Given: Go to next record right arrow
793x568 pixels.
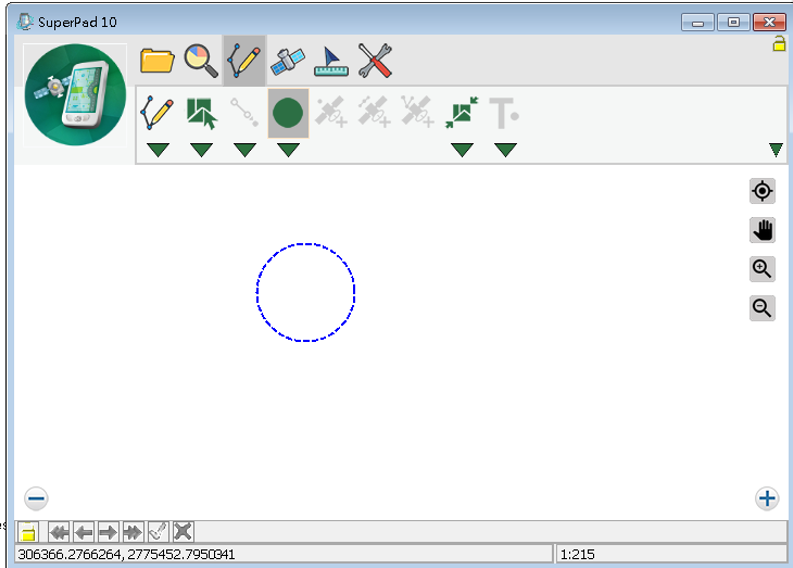Looking at the screenshot, I should [108, 532].
